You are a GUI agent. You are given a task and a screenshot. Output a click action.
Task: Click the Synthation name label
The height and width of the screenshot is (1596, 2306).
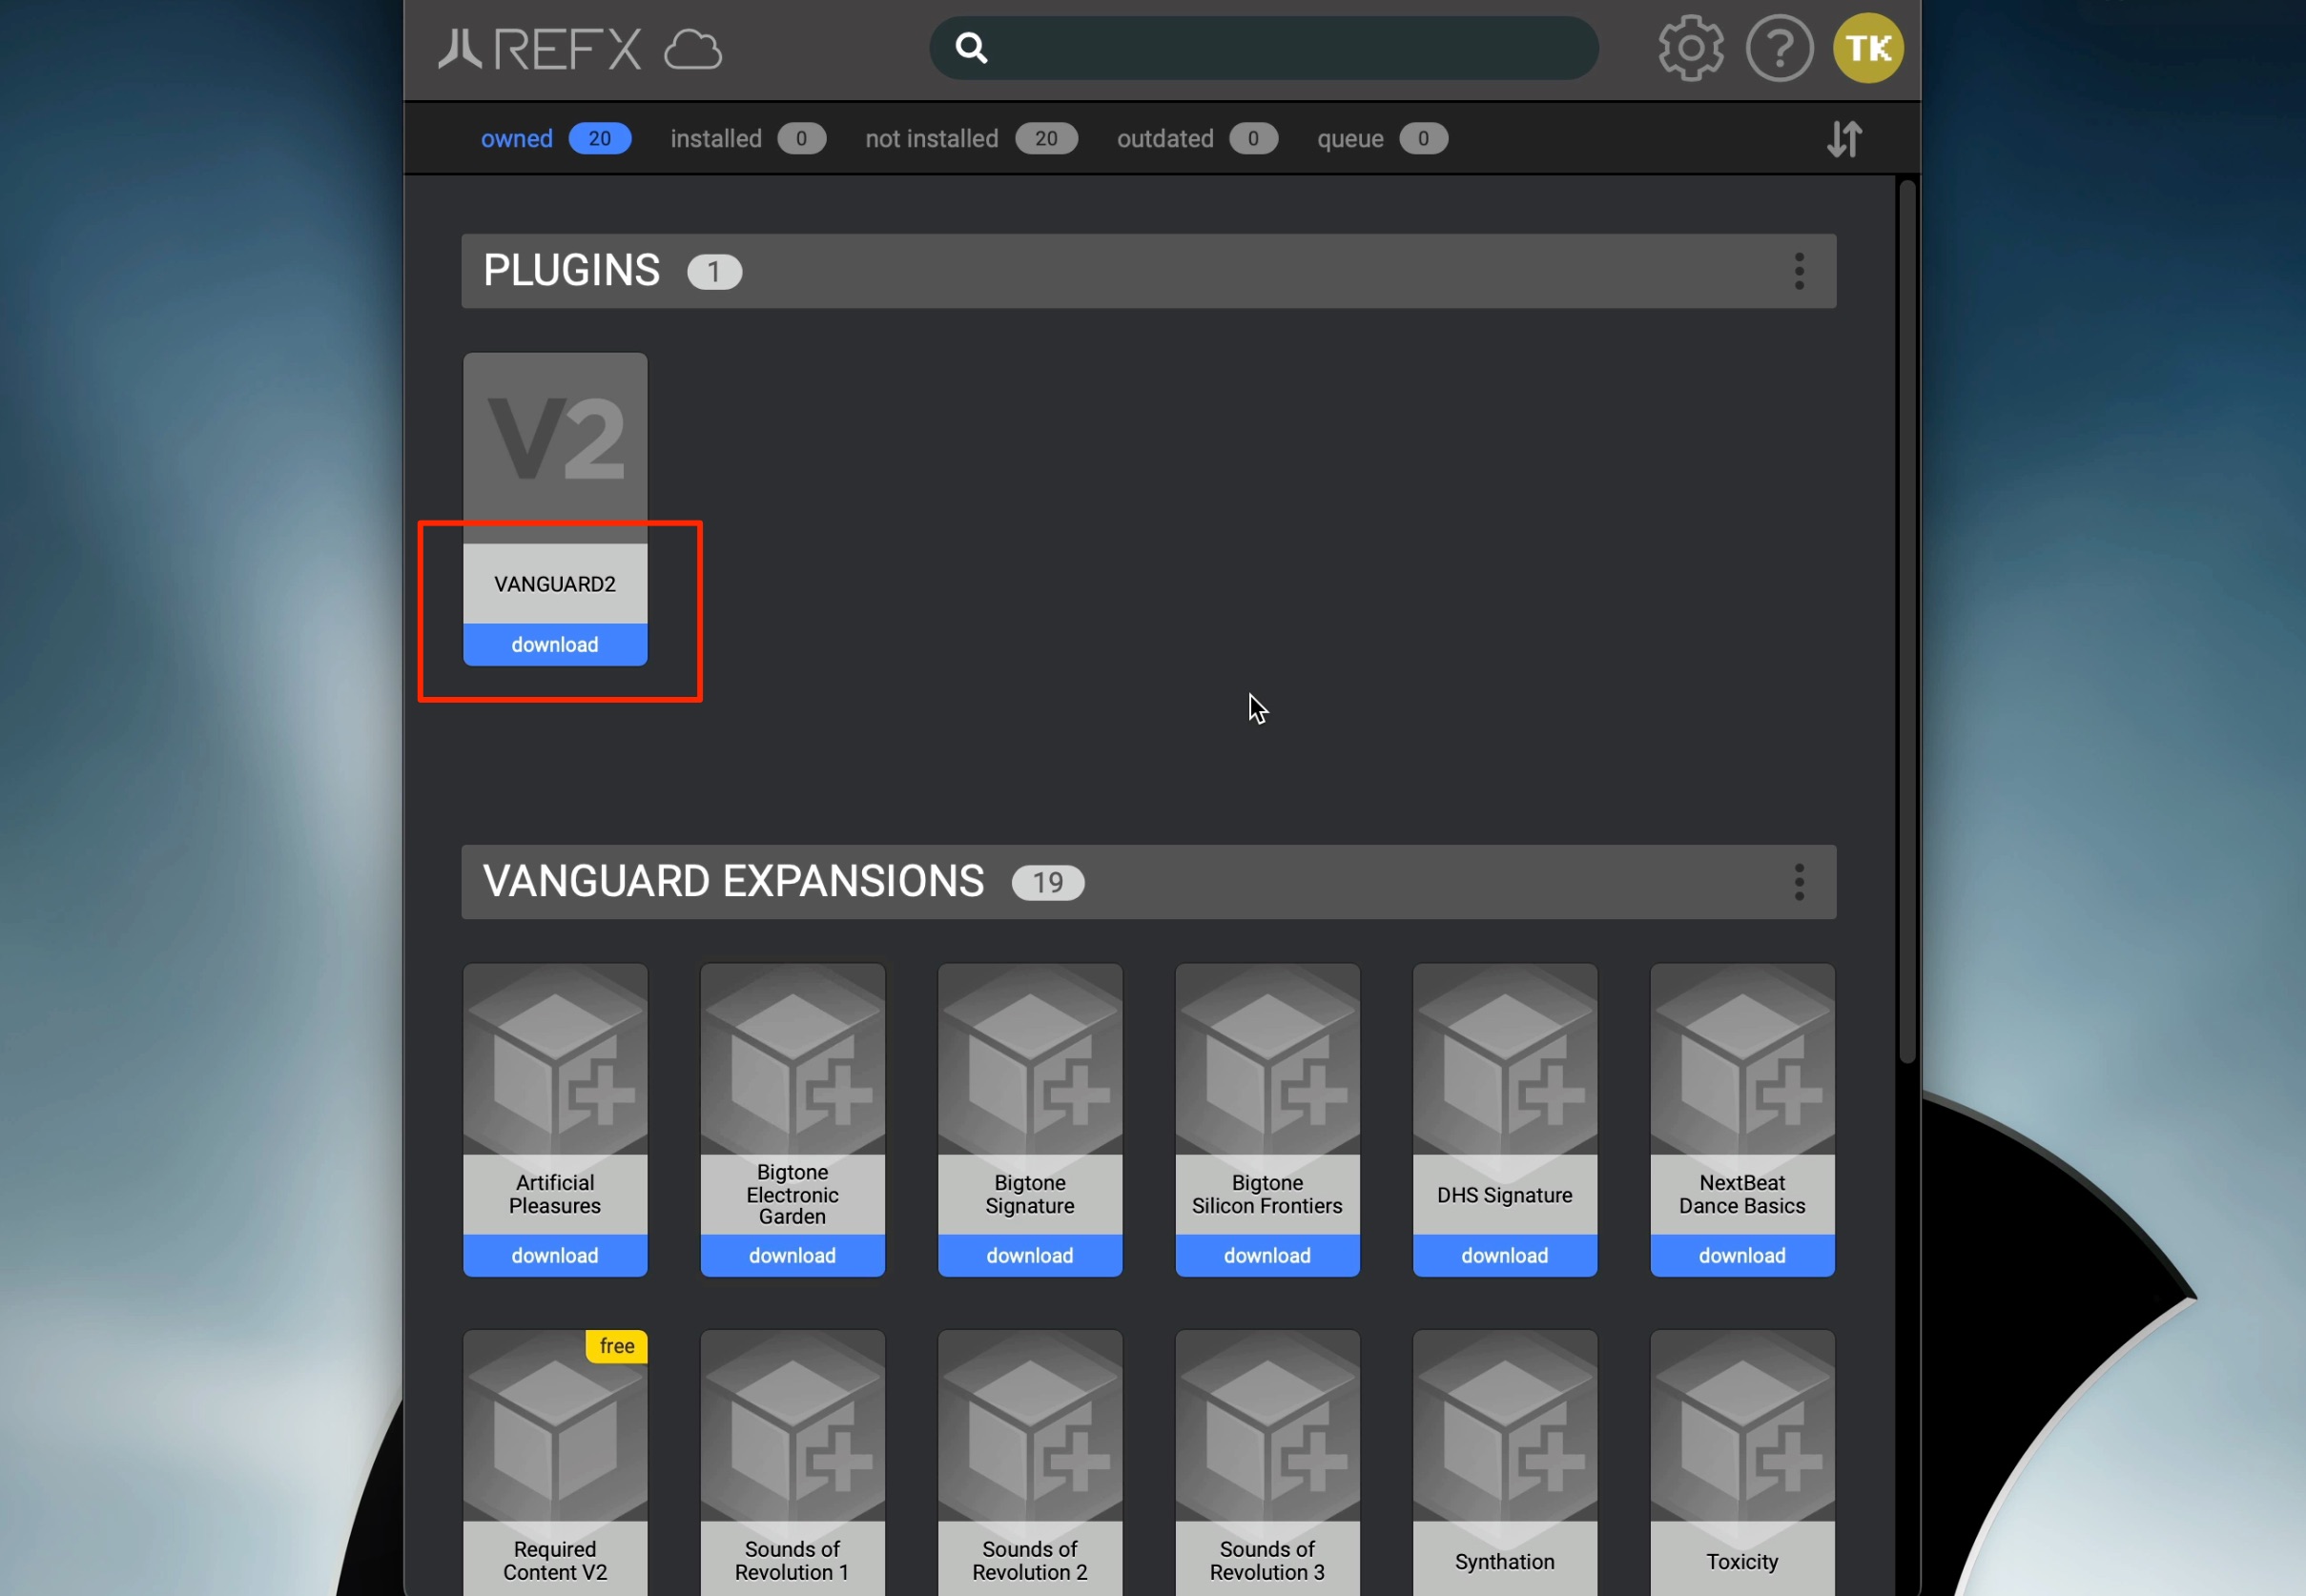click(1505, 1562)
